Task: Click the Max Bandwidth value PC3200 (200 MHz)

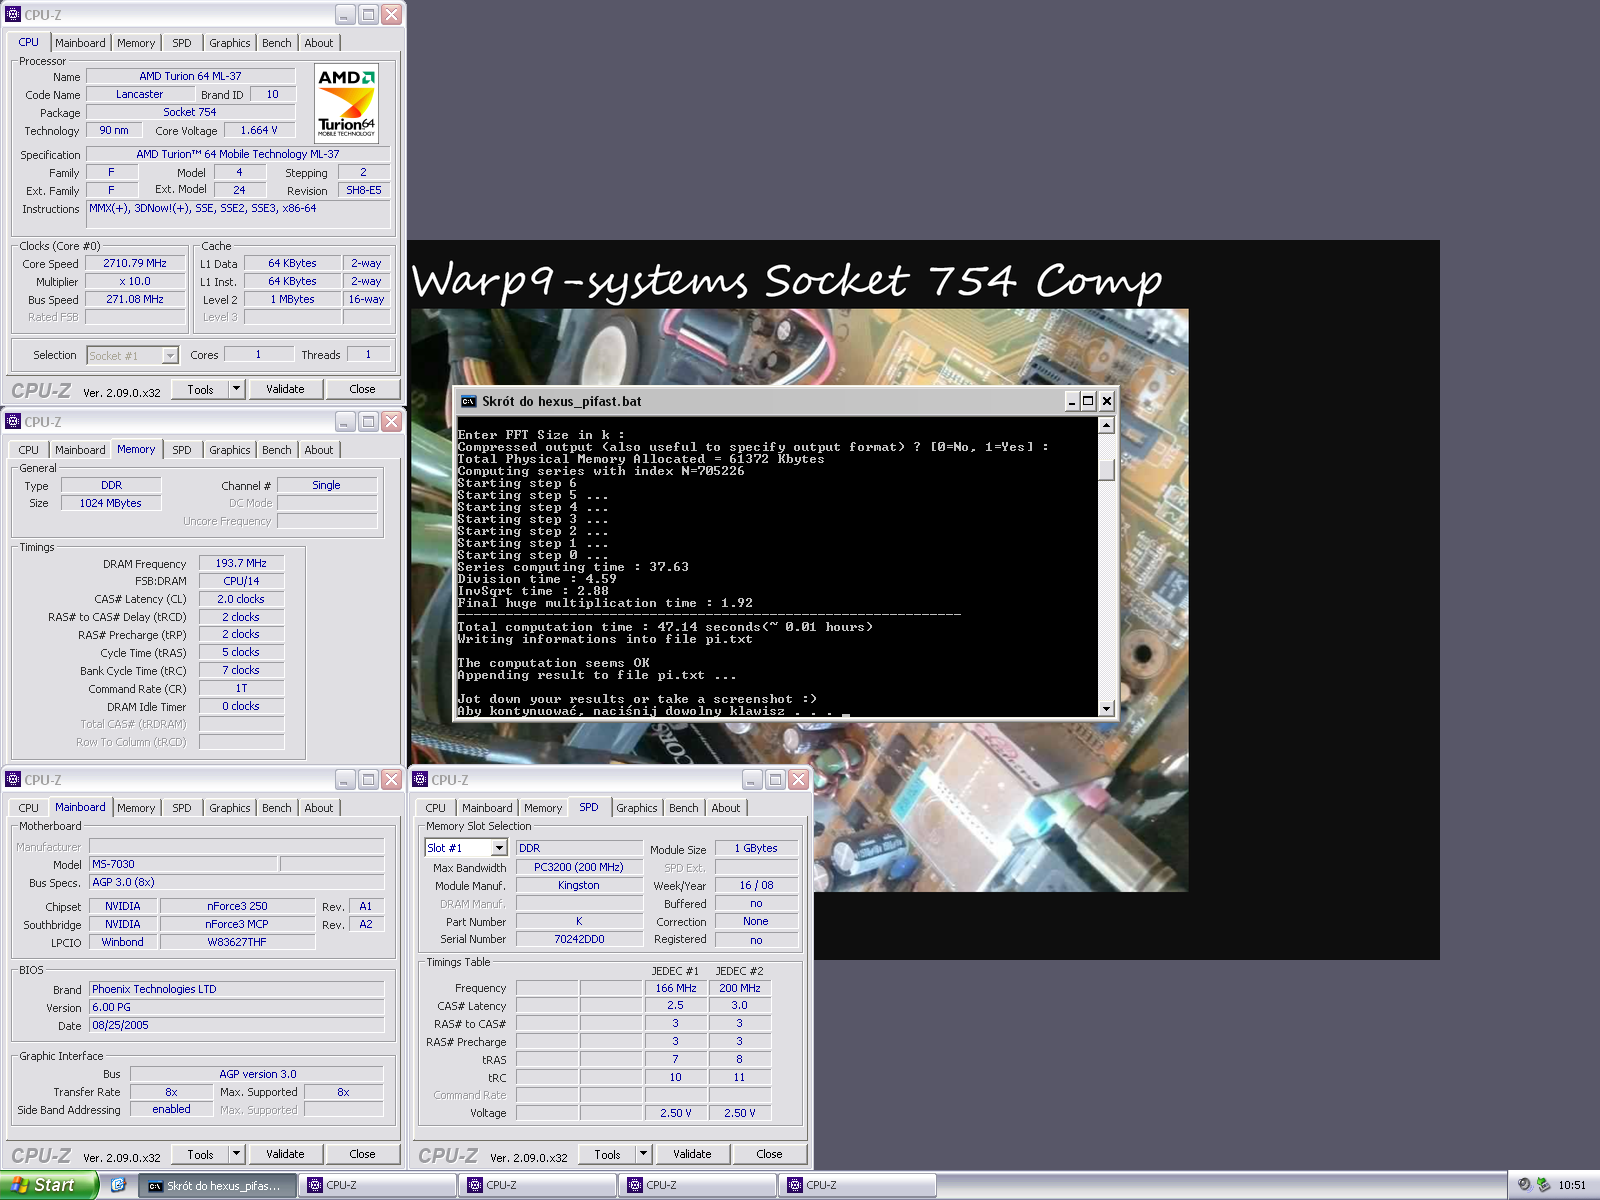Action: click(579, 868)
